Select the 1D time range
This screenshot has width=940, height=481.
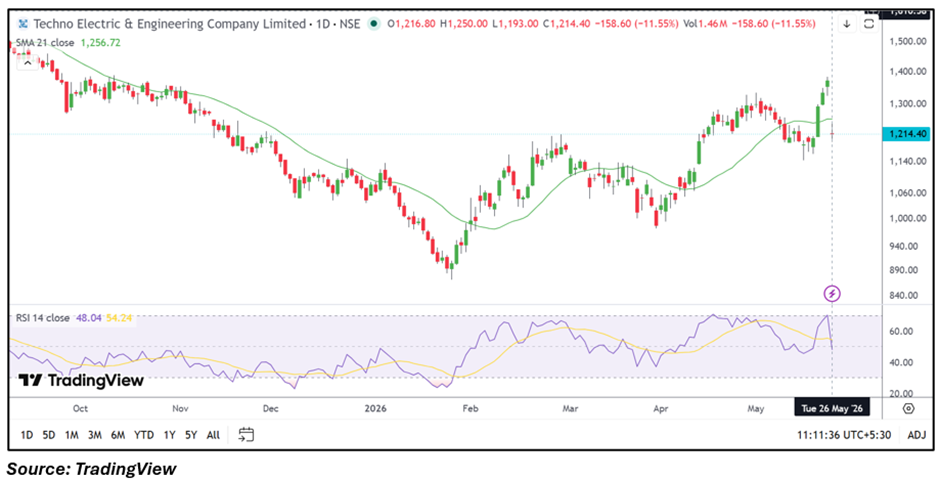coord(26,435)
